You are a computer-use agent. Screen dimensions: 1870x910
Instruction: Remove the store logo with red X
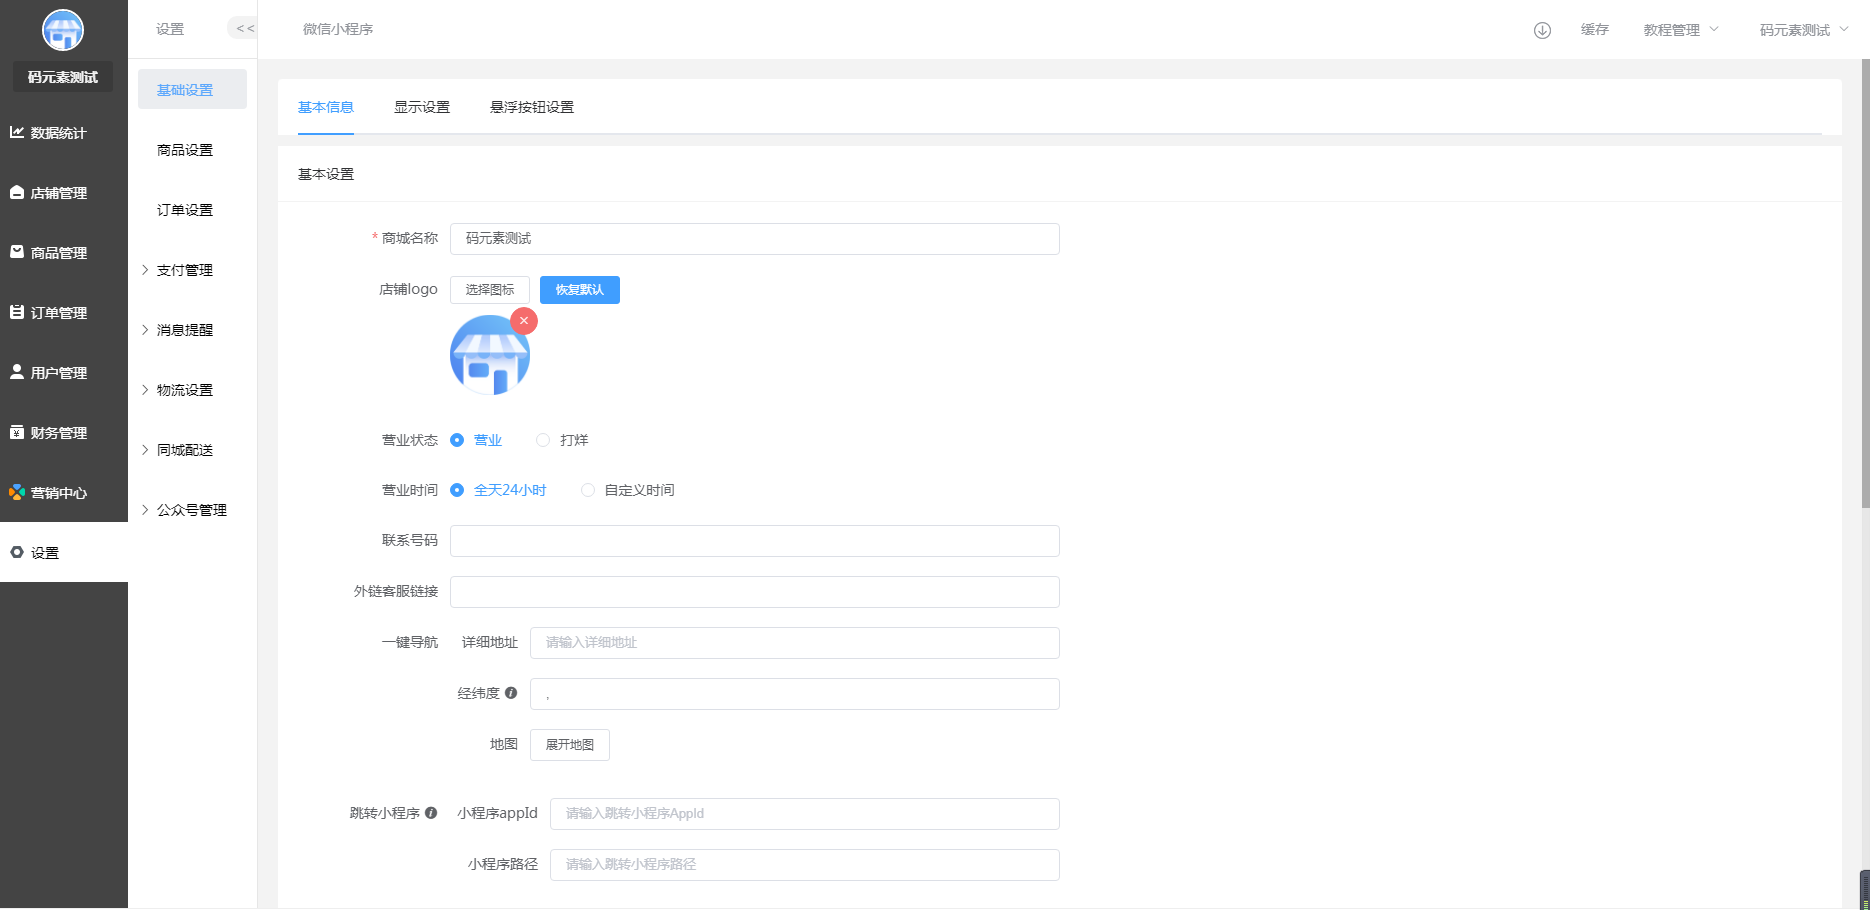click(524, 321)
